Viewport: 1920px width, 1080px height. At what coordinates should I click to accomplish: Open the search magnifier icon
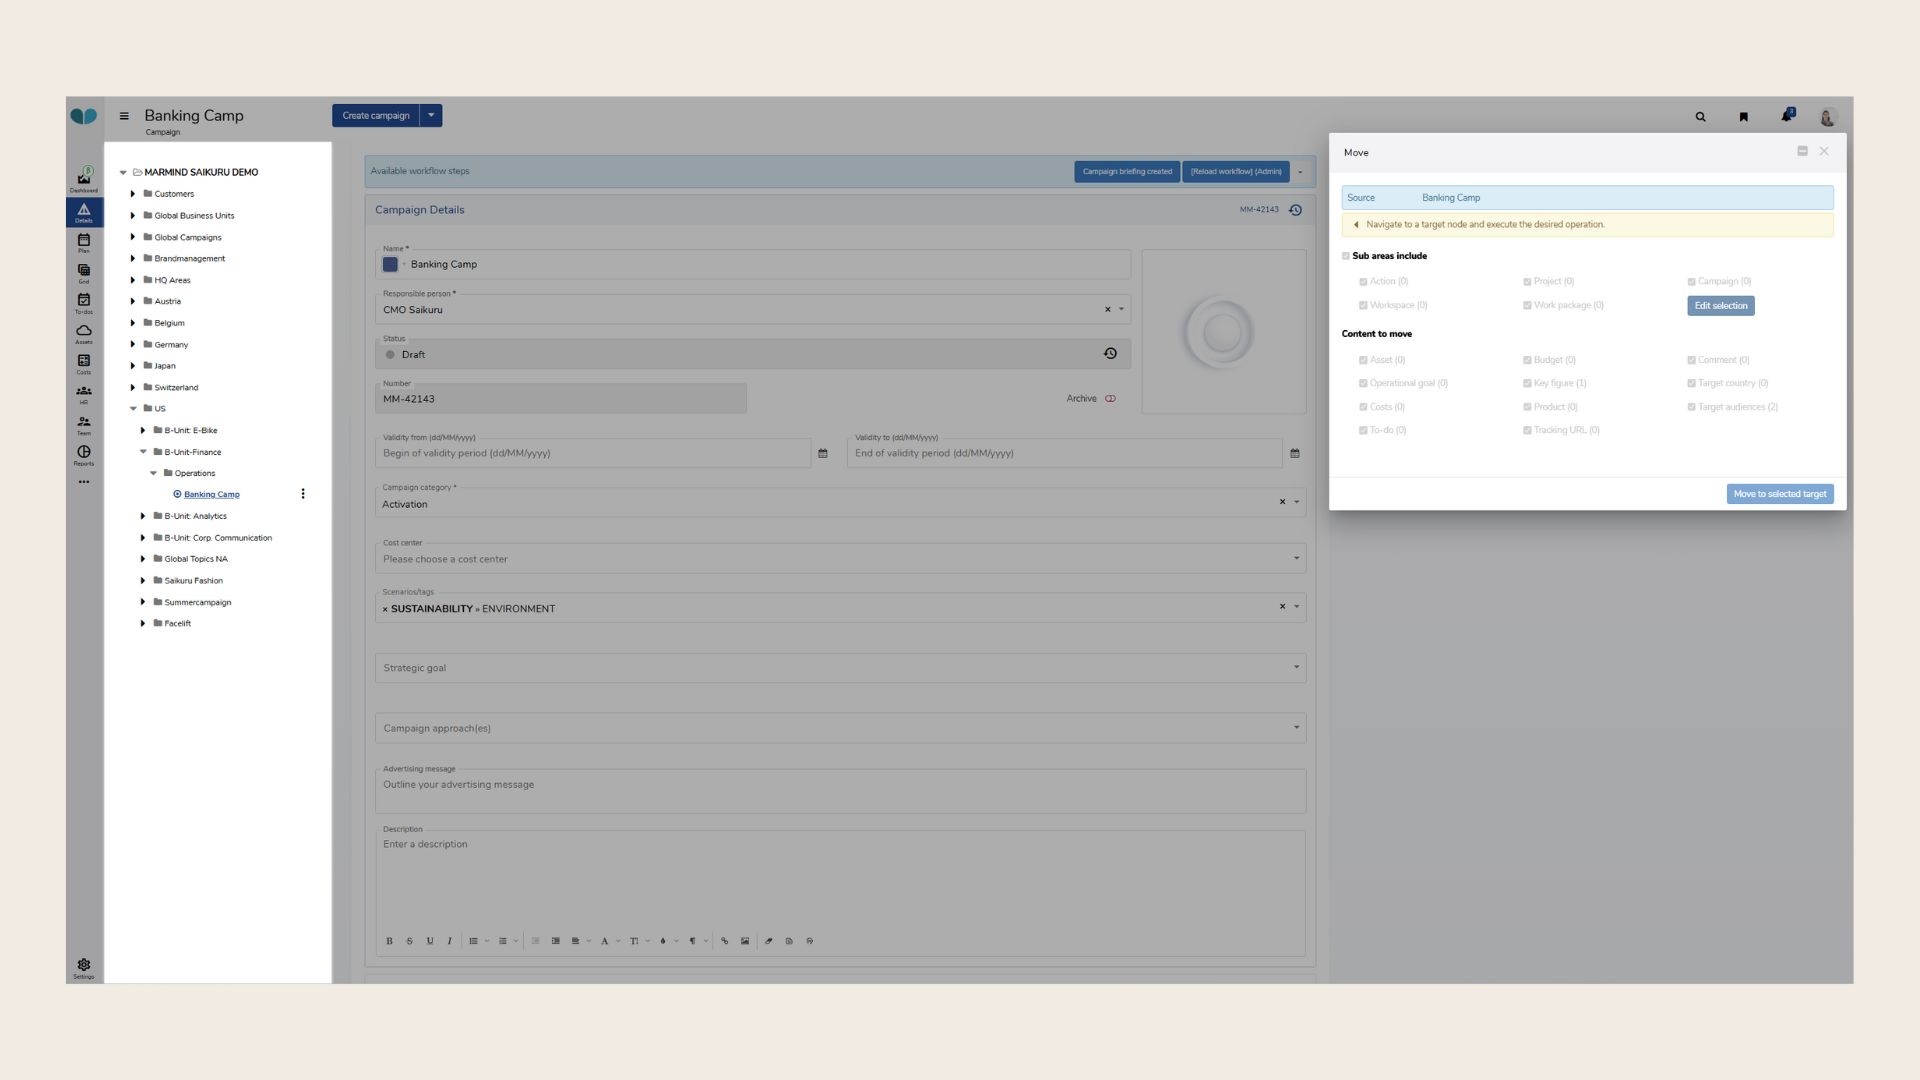(x=1700, y=117)
